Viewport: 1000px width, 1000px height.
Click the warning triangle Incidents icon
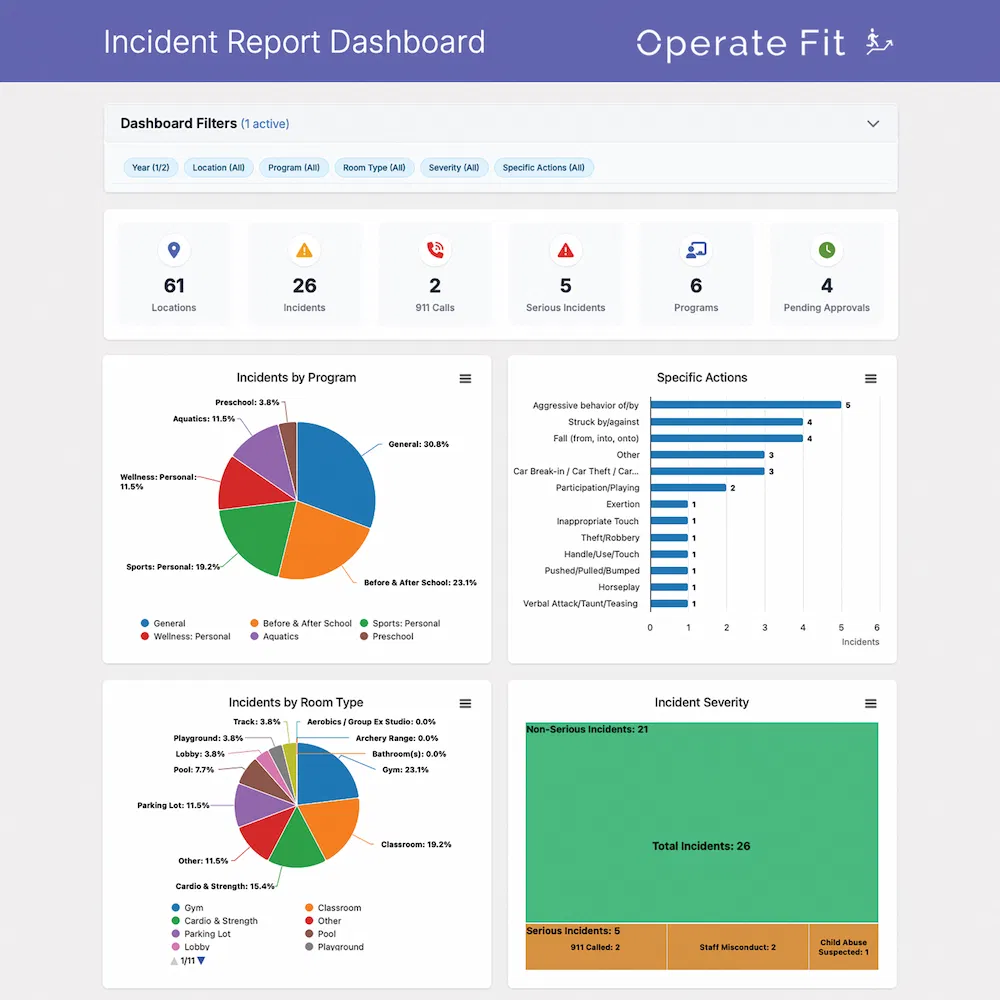coord(304,250)
